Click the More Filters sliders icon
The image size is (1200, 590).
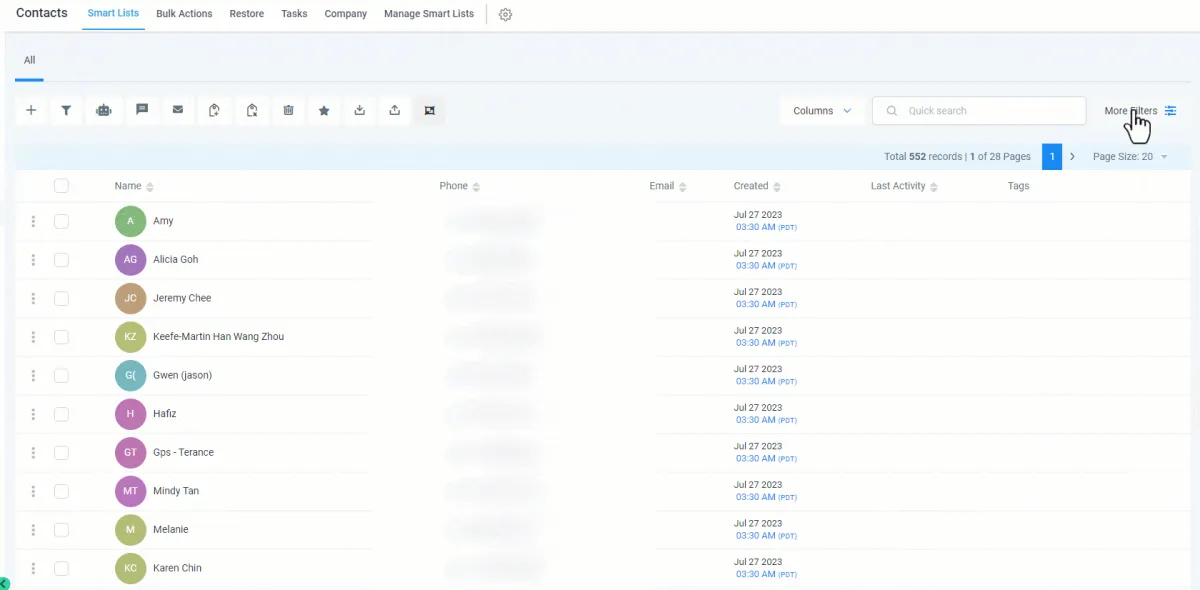coord(1170,111)
